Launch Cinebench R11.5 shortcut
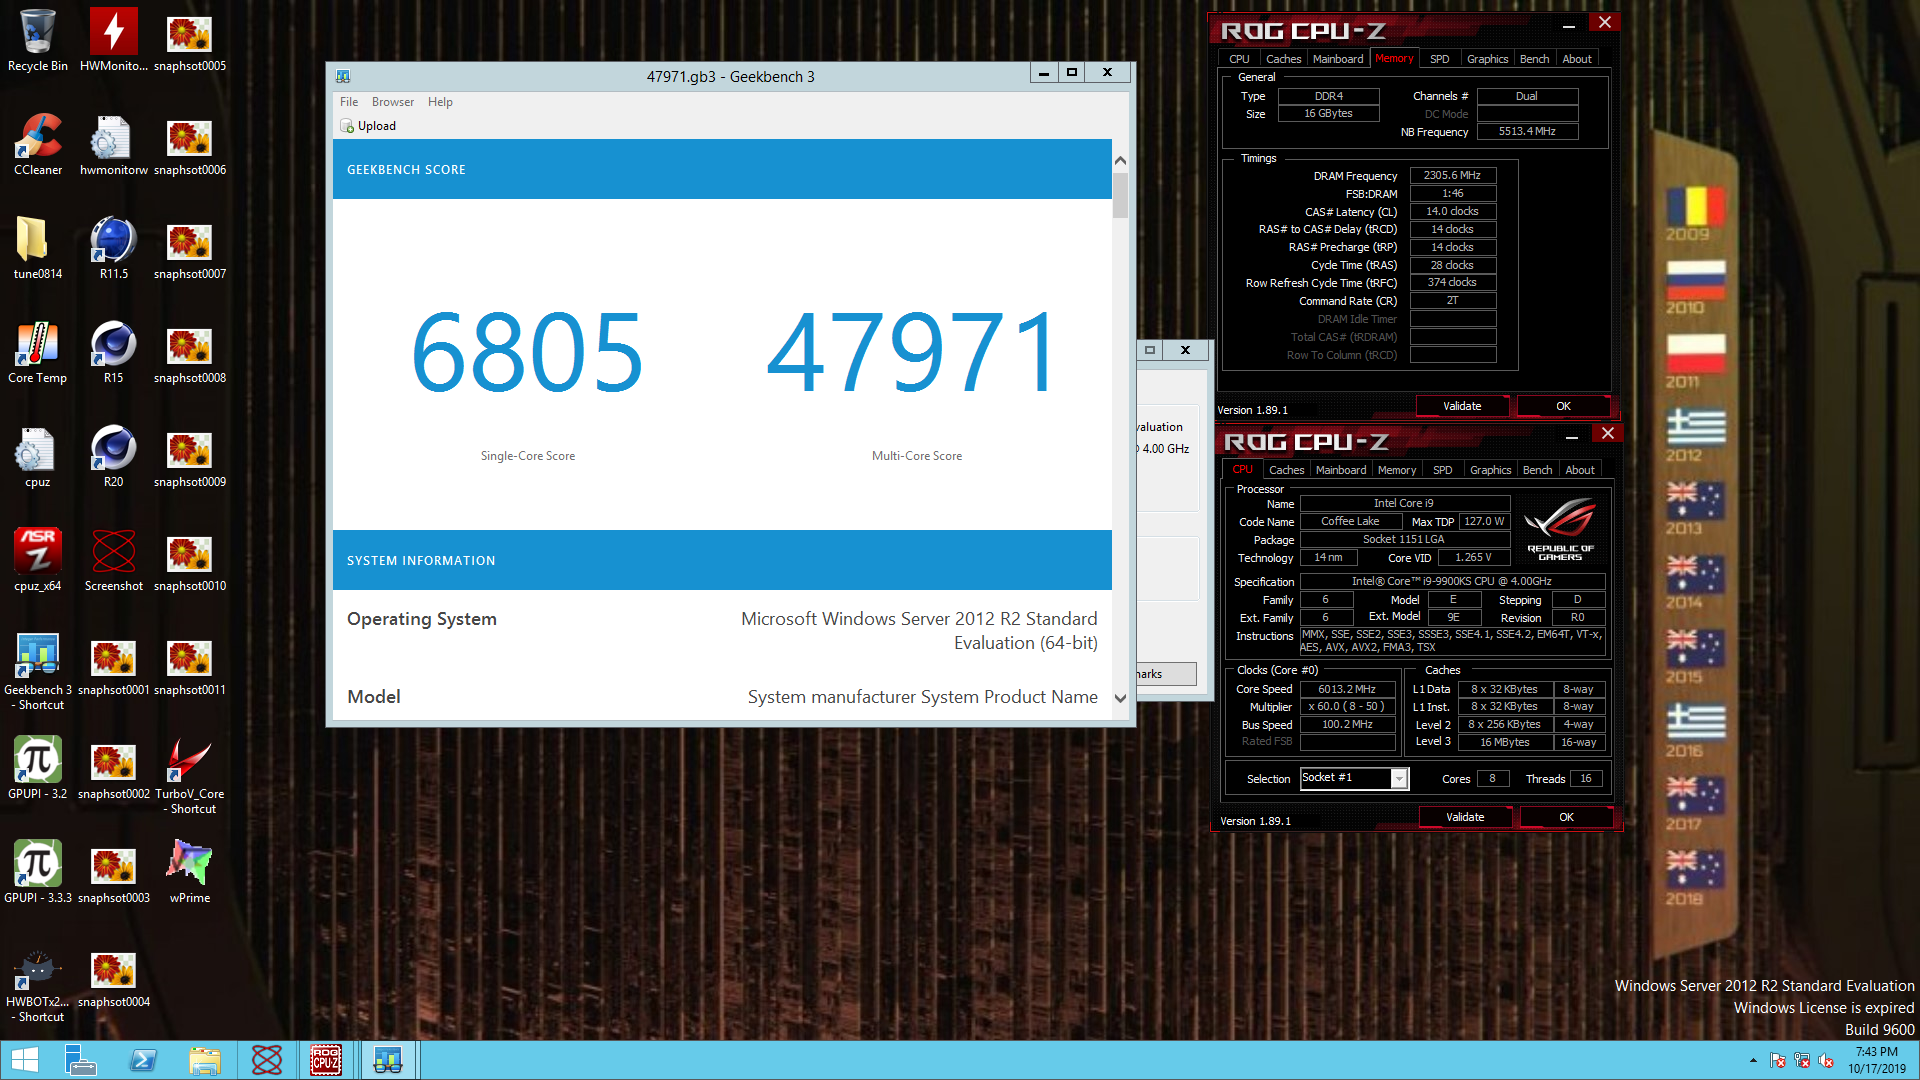The image size is (1920, 1080). (113, 248)
